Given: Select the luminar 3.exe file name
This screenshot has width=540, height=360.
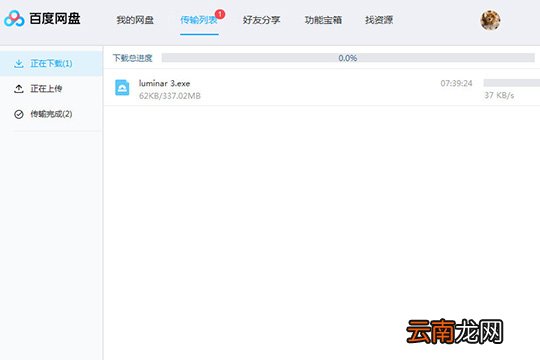Looking at the screenshot, I should 164,83.
